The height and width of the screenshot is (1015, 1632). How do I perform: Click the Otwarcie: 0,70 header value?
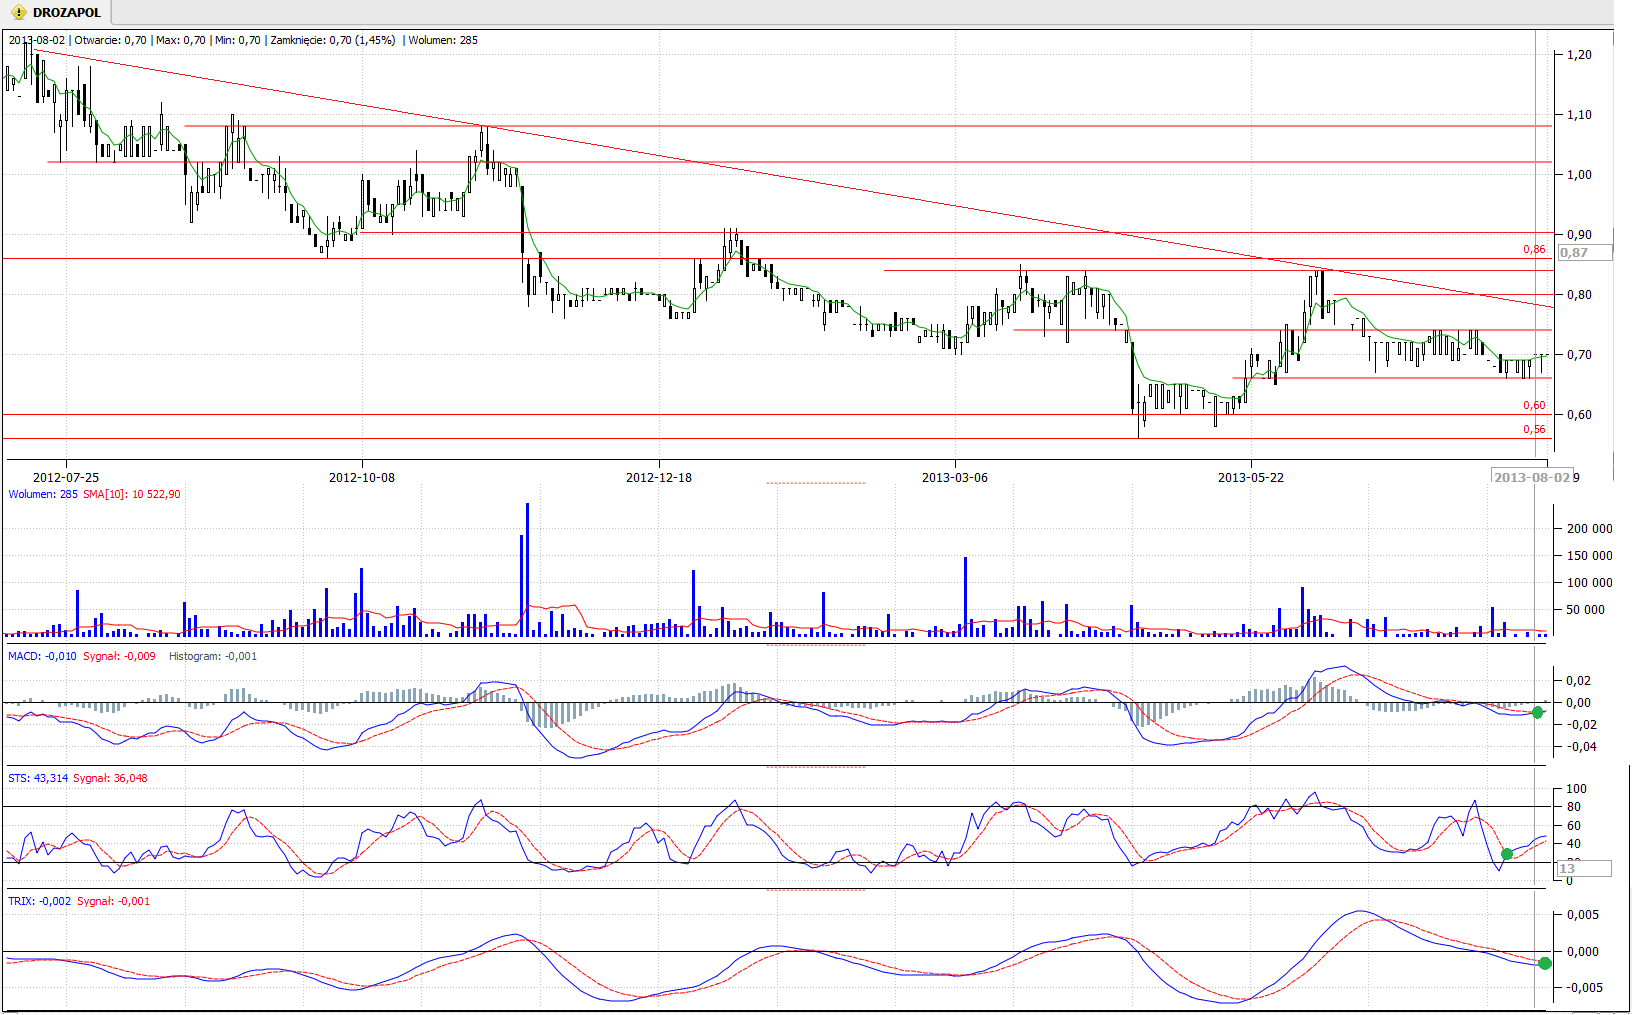pyautogui.click(x=110, y=40)
